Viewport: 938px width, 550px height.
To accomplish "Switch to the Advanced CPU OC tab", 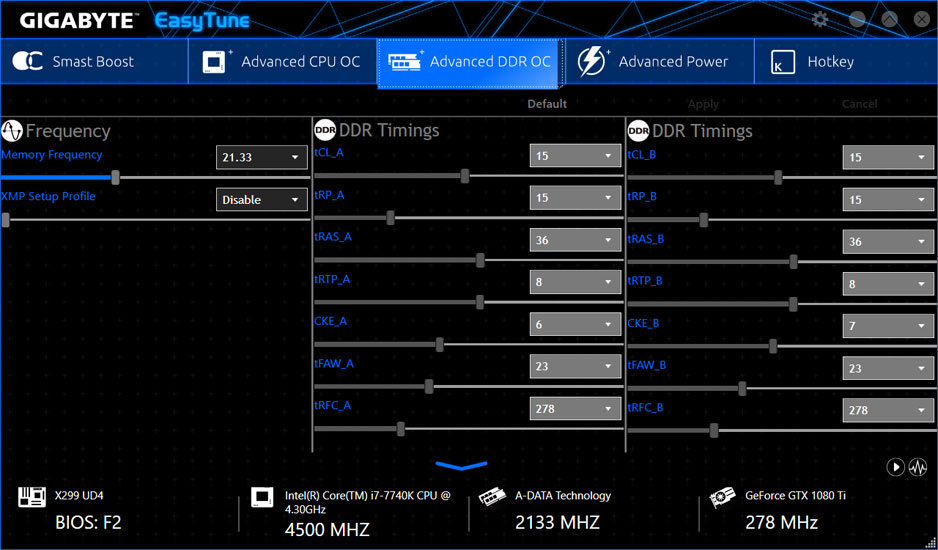I will pyautogui.click(x=282, y=62).
